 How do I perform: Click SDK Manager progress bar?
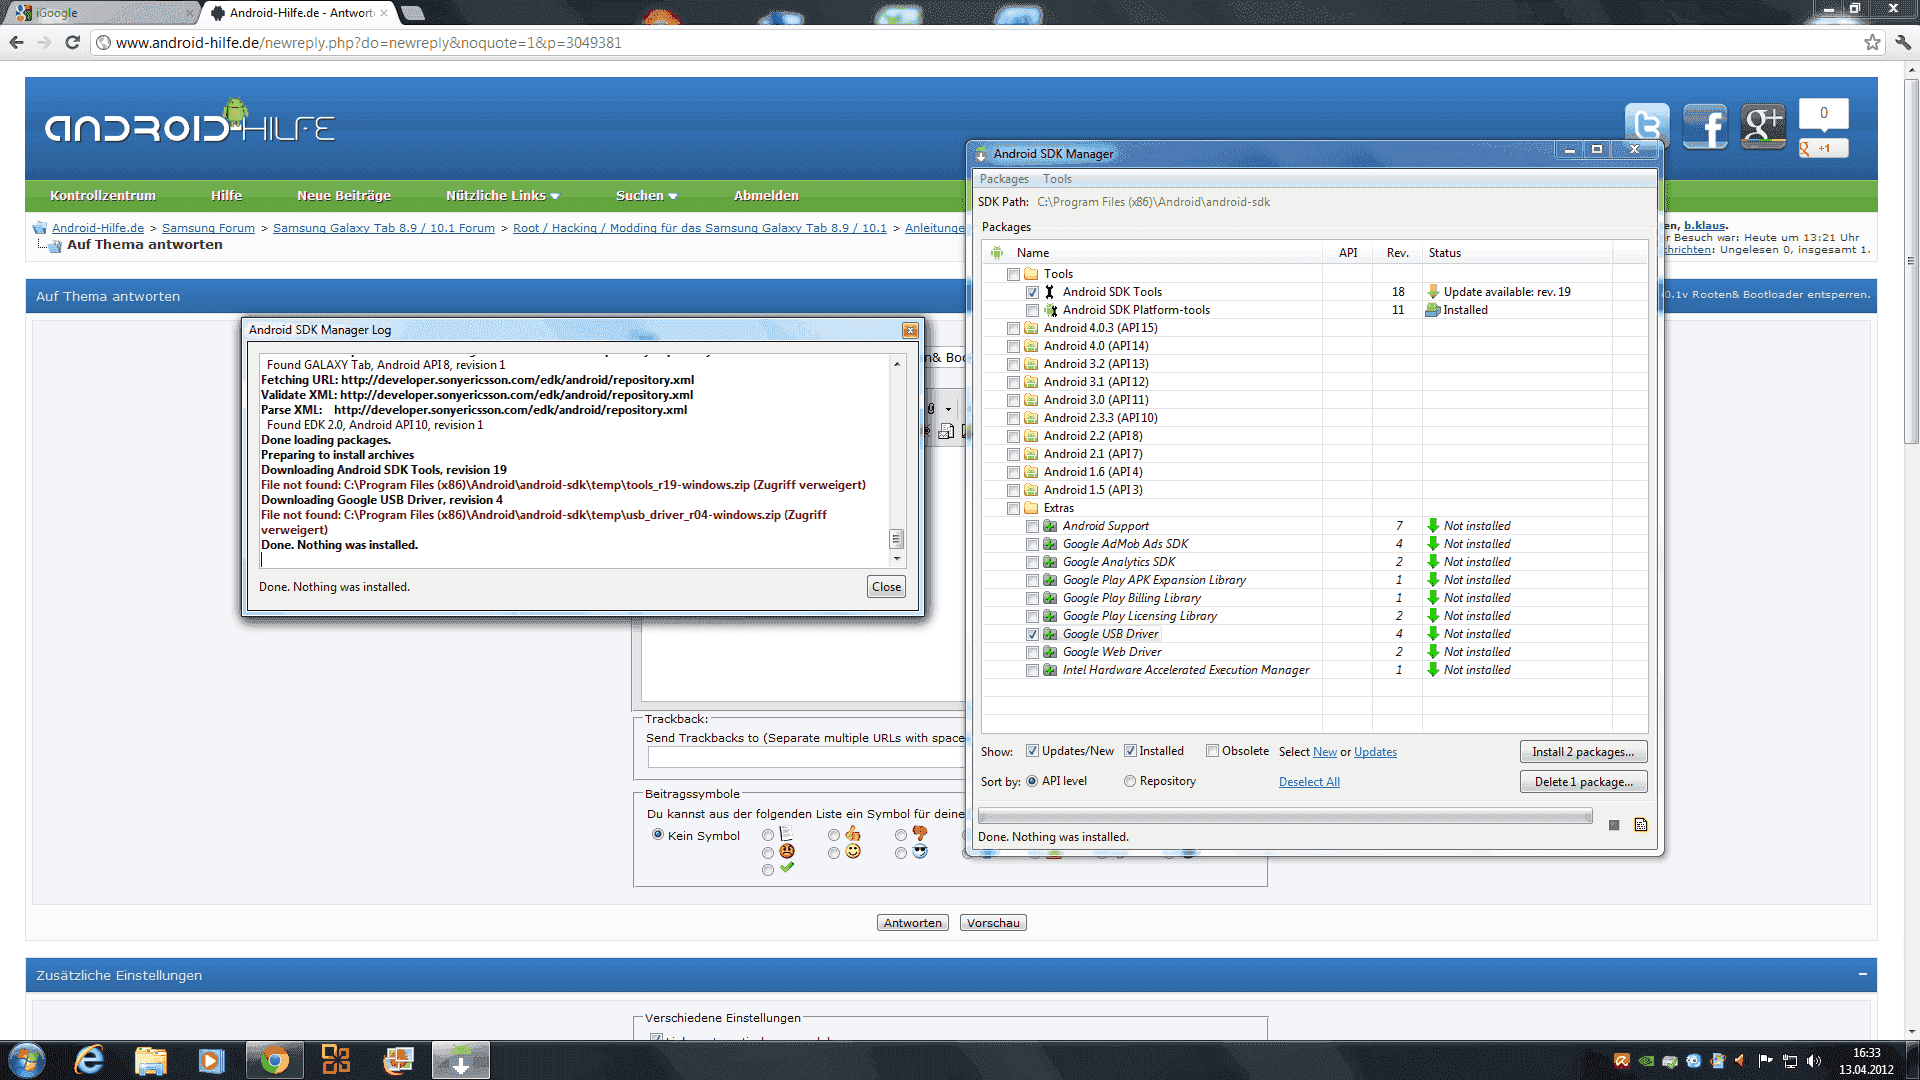tap(1285, 817)
